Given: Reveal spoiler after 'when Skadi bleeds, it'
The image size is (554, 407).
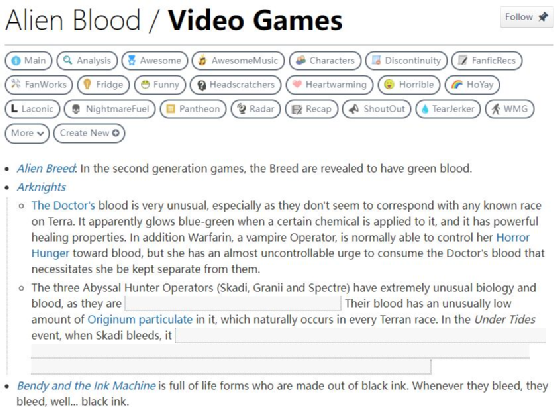Looking at the screenshot, I should click(360, 335).
